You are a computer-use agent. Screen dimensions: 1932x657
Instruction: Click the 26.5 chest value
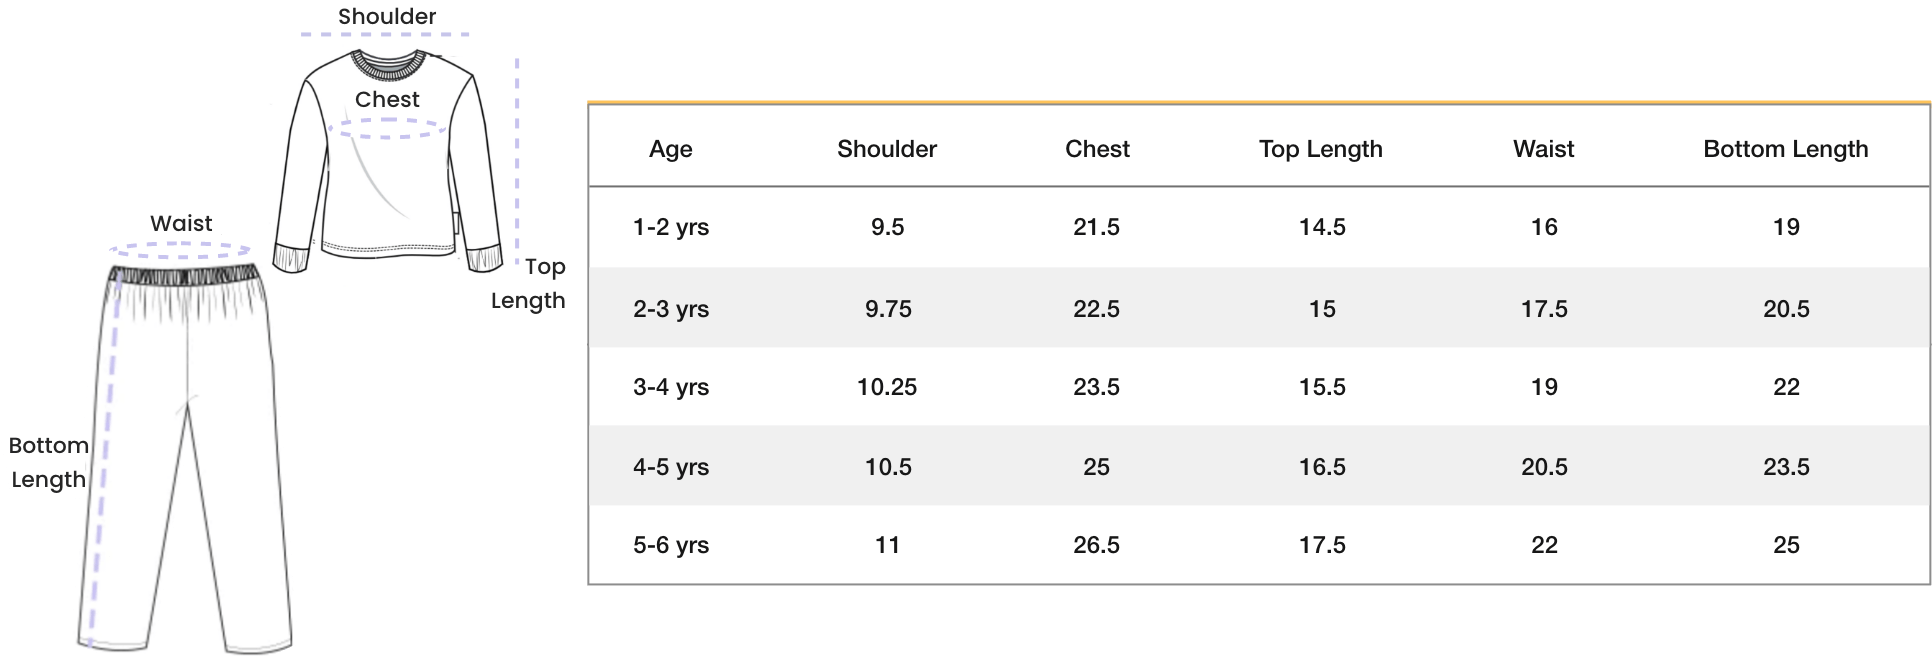pos(1097,545)
